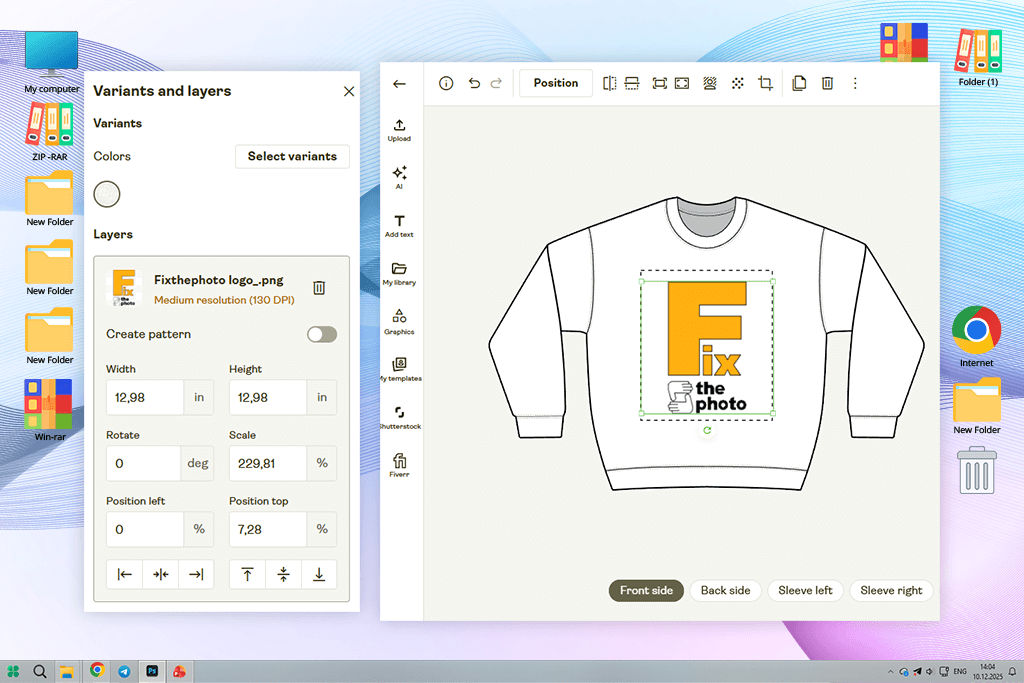Image resolution: width=1024 pixels, height=683 pixels.
Task: Fill the print area with design
Action: pyautogui.click(x=682, y=83)
